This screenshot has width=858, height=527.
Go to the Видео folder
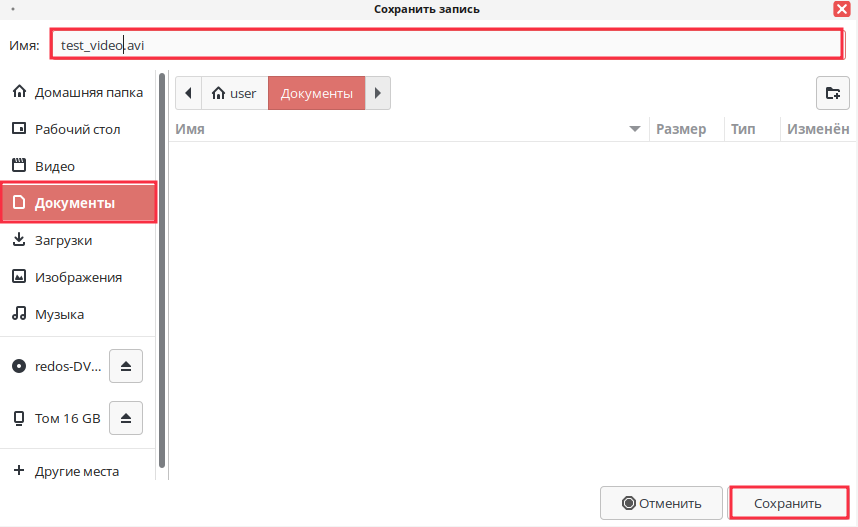(55, 166)
